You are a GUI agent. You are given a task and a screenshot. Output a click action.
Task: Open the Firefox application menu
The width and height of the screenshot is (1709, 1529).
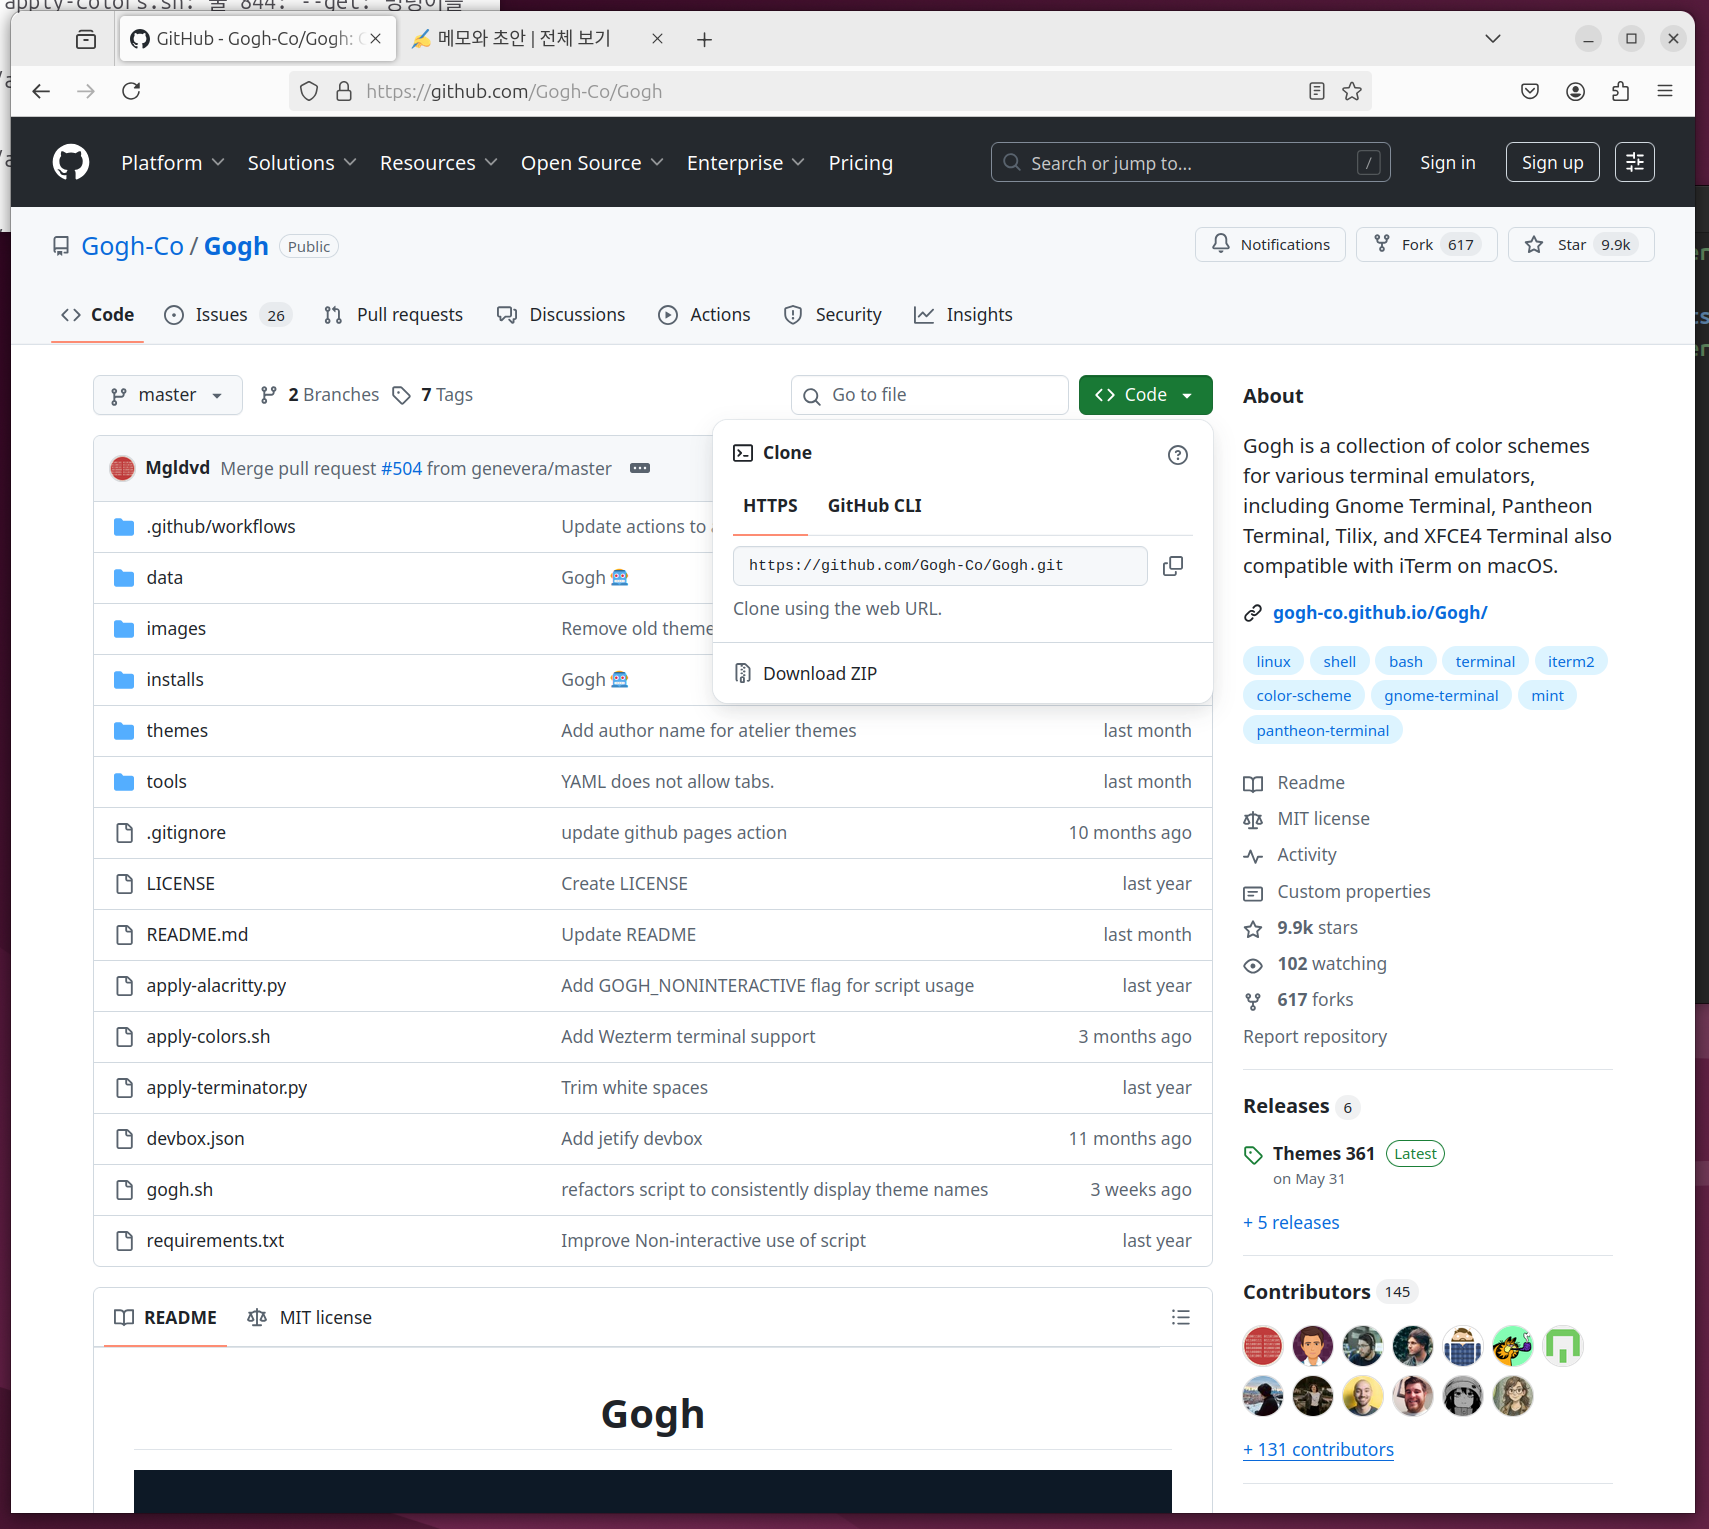pyautogui.click(x=1665, y=91)
